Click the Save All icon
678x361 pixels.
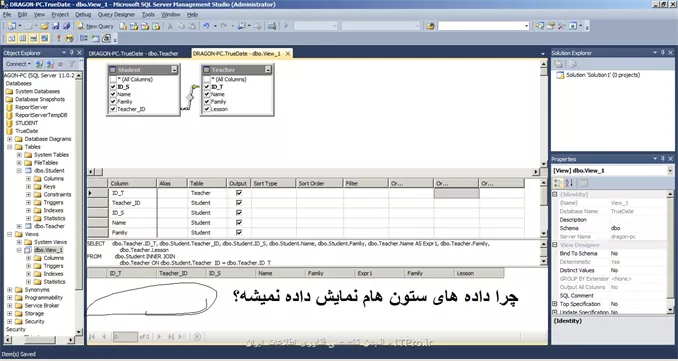66,26
